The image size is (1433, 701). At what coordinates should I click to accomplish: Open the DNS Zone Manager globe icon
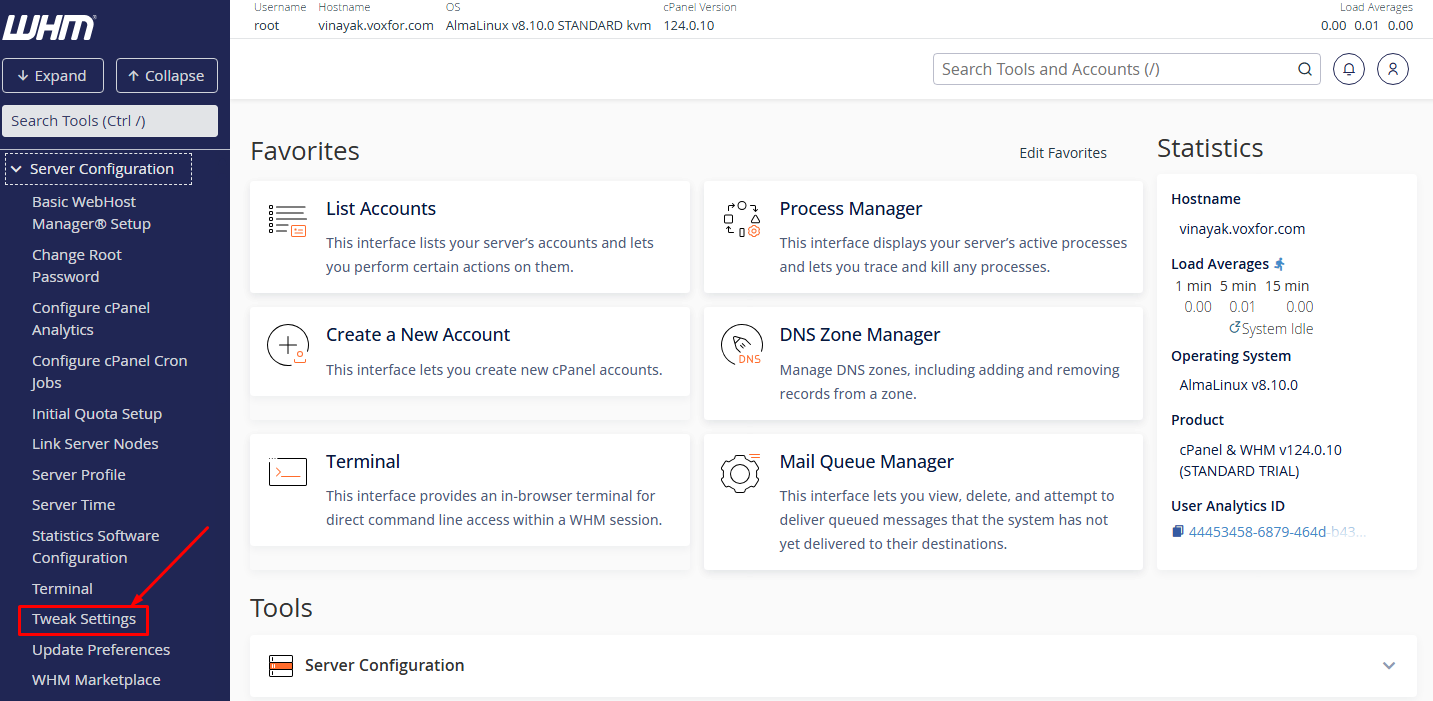click(x=740, y=345)
